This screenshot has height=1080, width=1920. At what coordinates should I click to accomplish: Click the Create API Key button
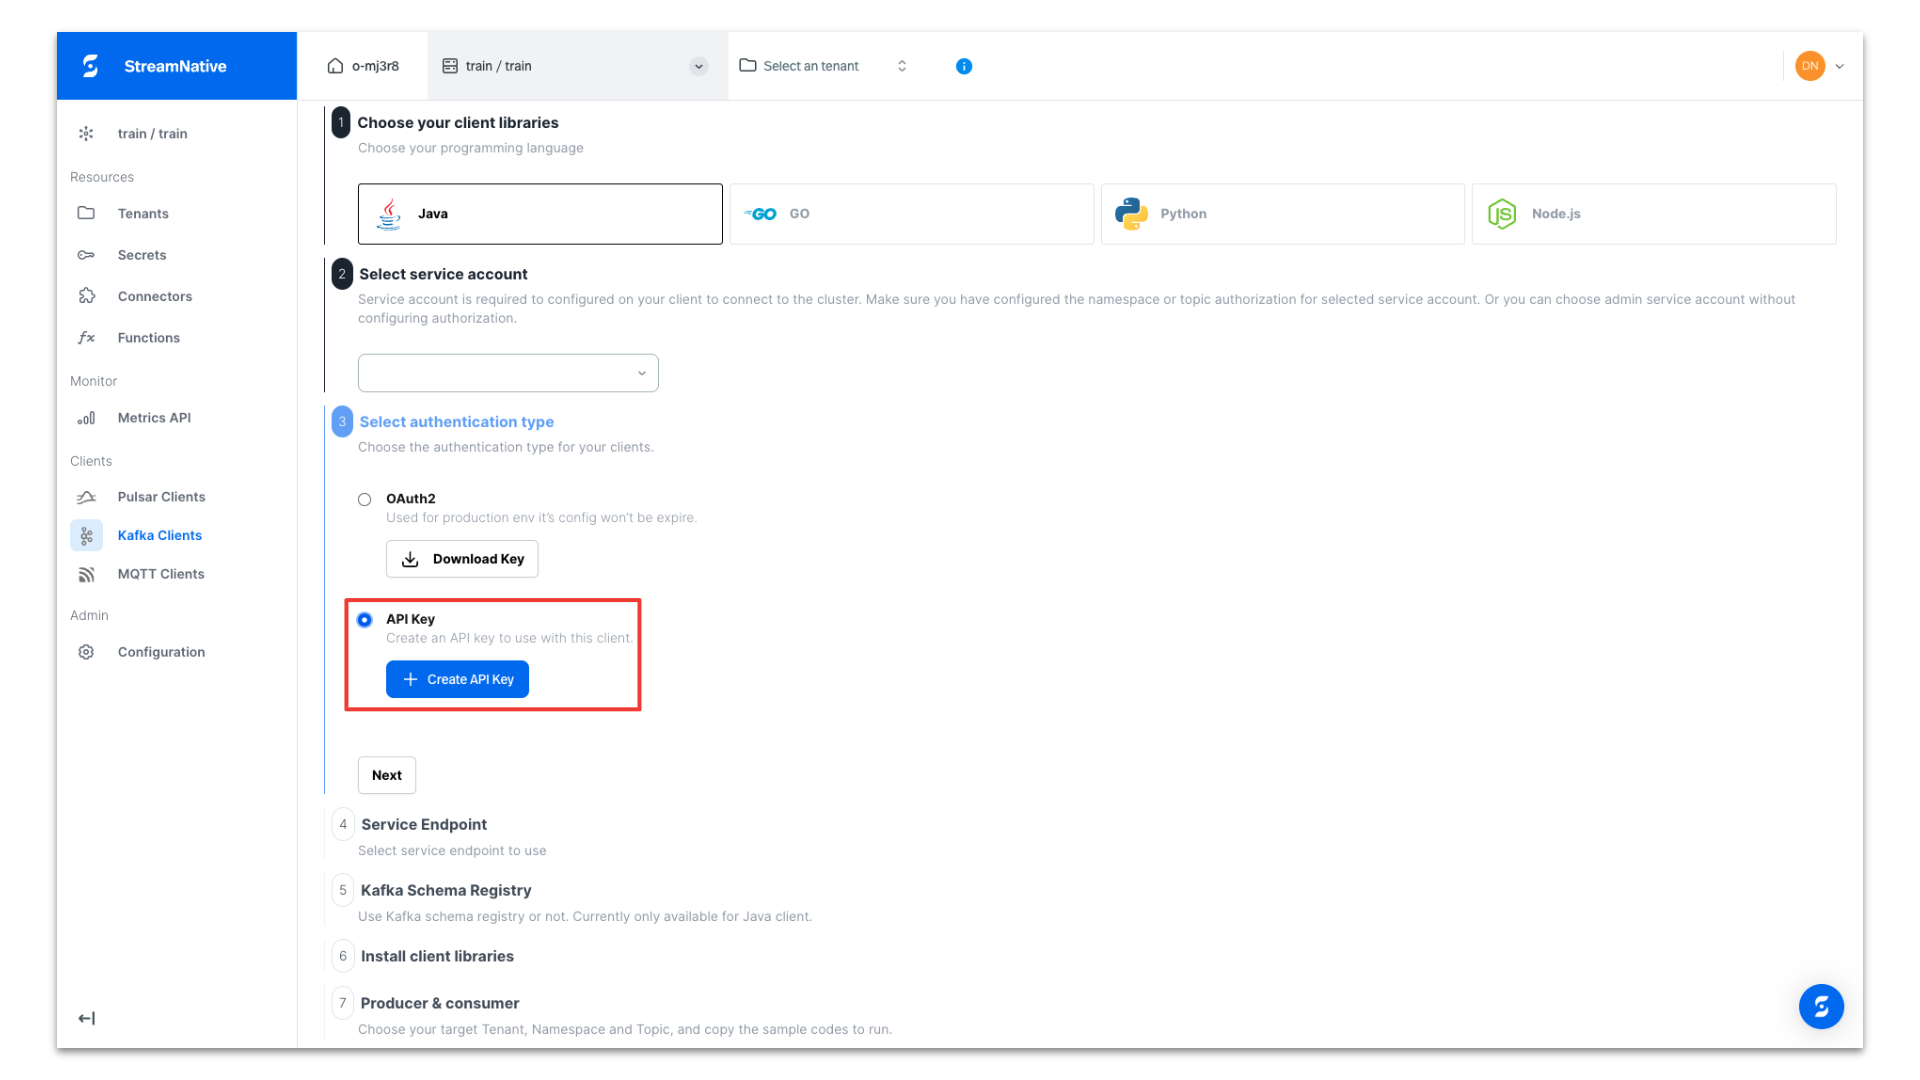457,679
